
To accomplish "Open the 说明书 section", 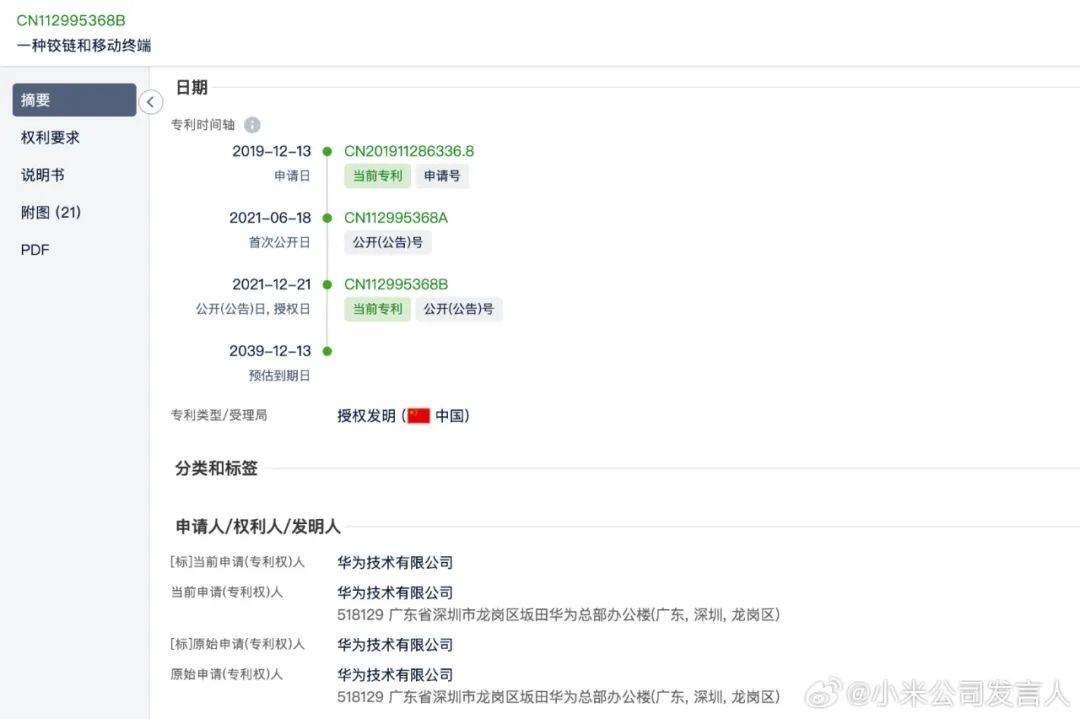I will (43, 175).
